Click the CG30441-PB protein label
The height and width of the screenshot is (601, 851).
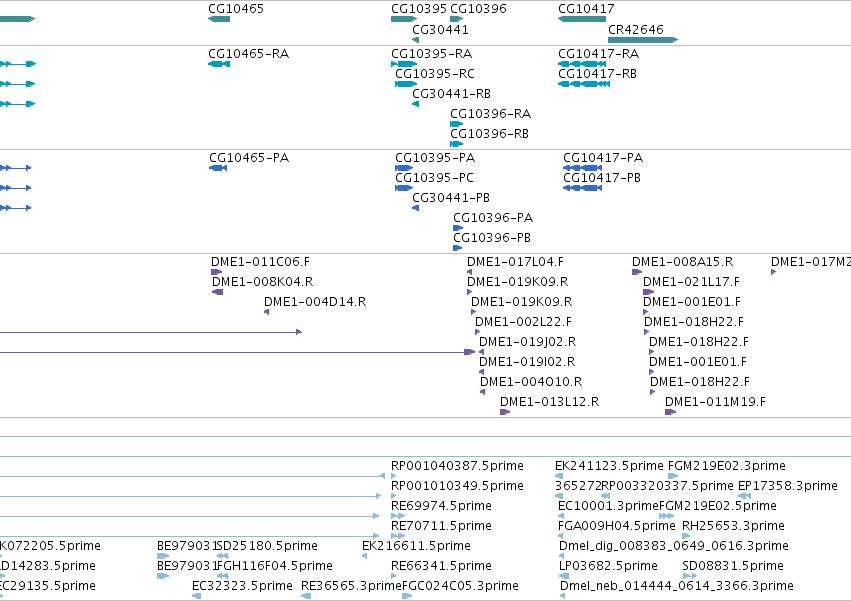point(451,198)
